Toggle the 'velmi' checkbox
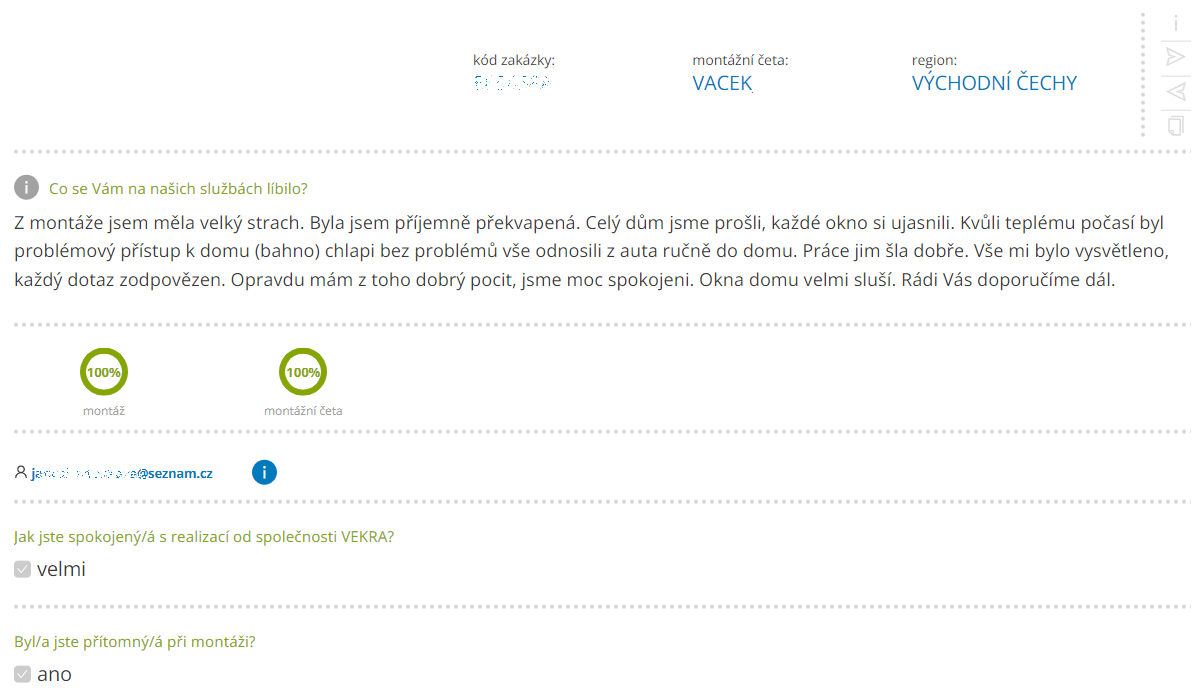 tap(22, 569)
